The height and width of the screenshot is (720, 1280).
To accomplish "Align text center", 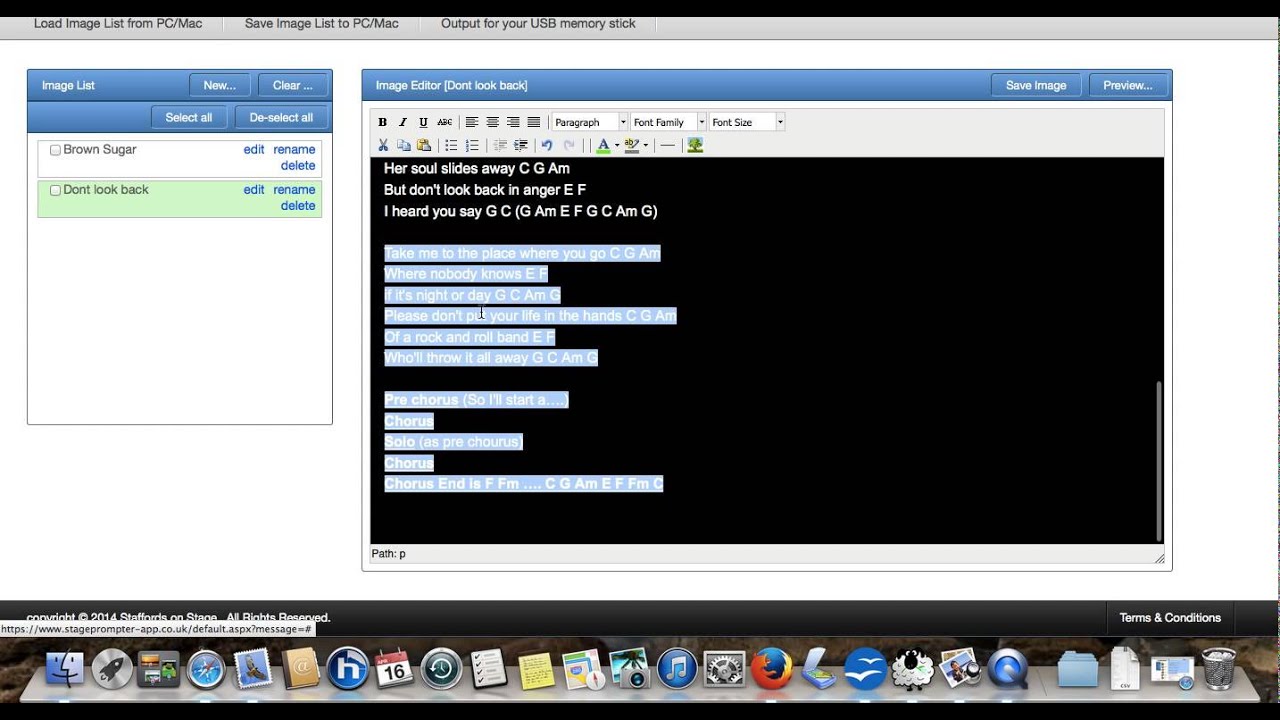I will coord(493,122).
